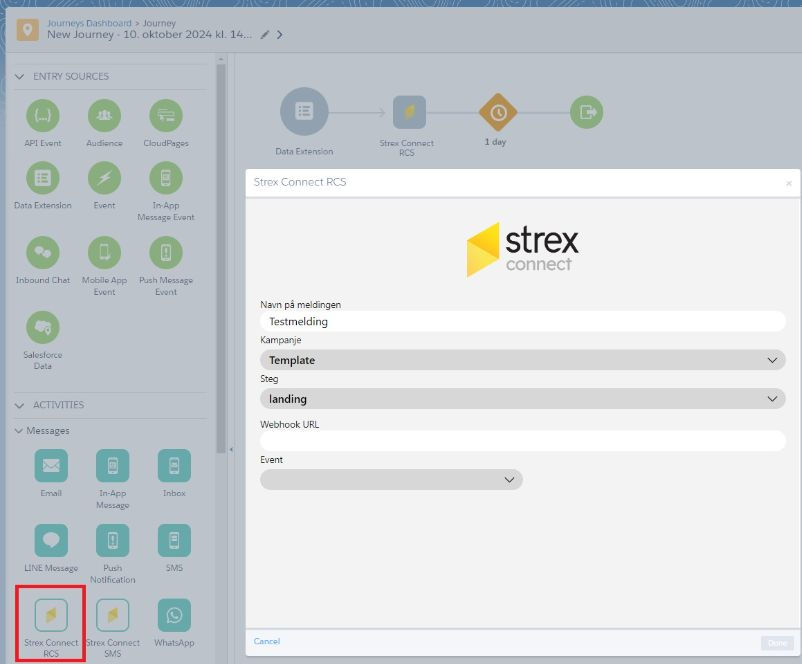Select the Inbox activity icon

tap(174, 466)
